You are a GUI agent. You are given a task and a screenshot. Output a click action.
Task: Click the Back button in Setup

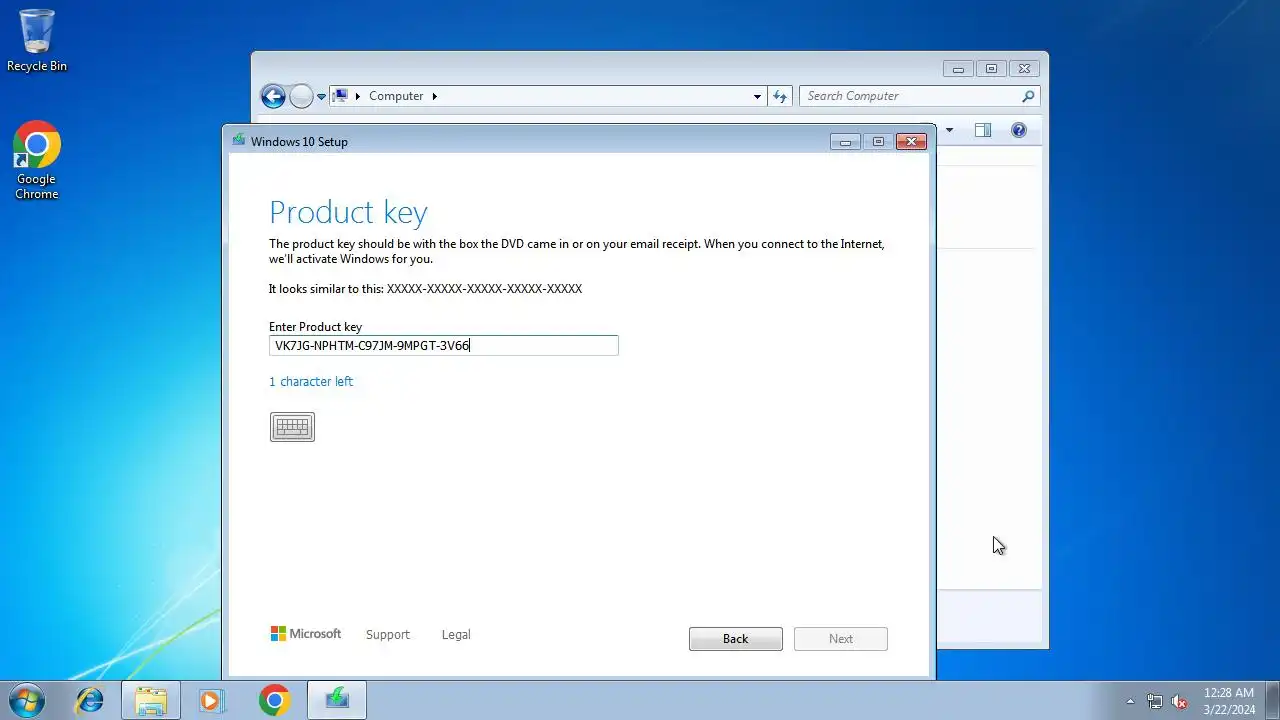[735, 639]
